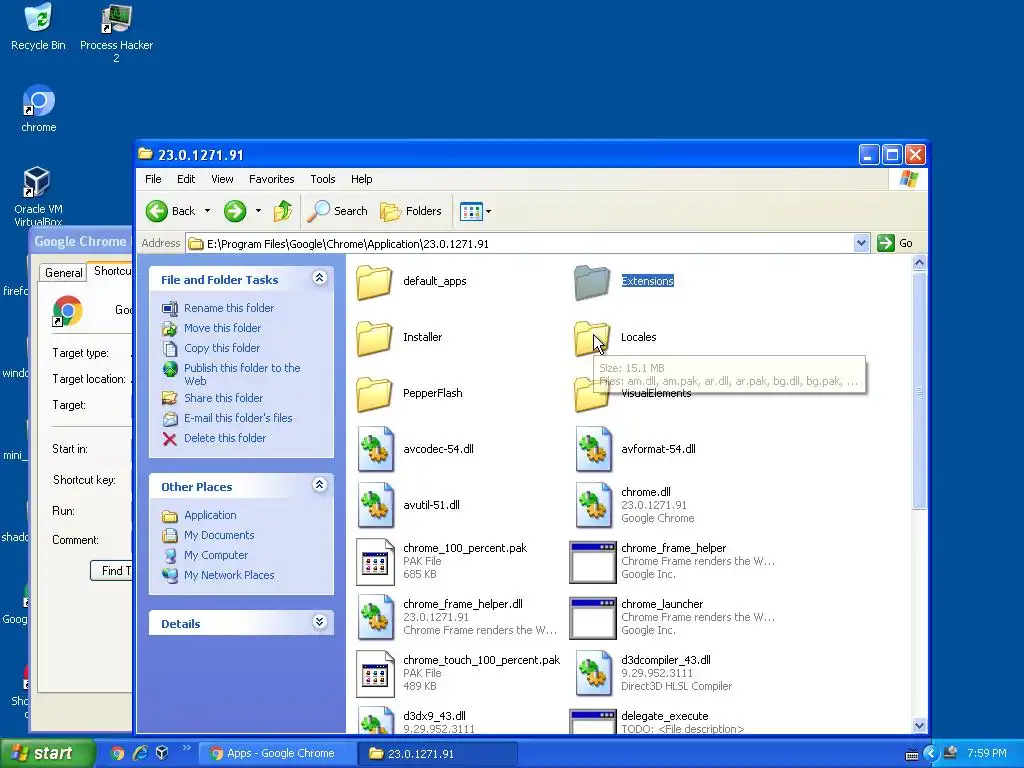Image resolution: width=1024 pixels, height=768 pixels.
Task: Click Delete this folder link
Action: [225, 438]
